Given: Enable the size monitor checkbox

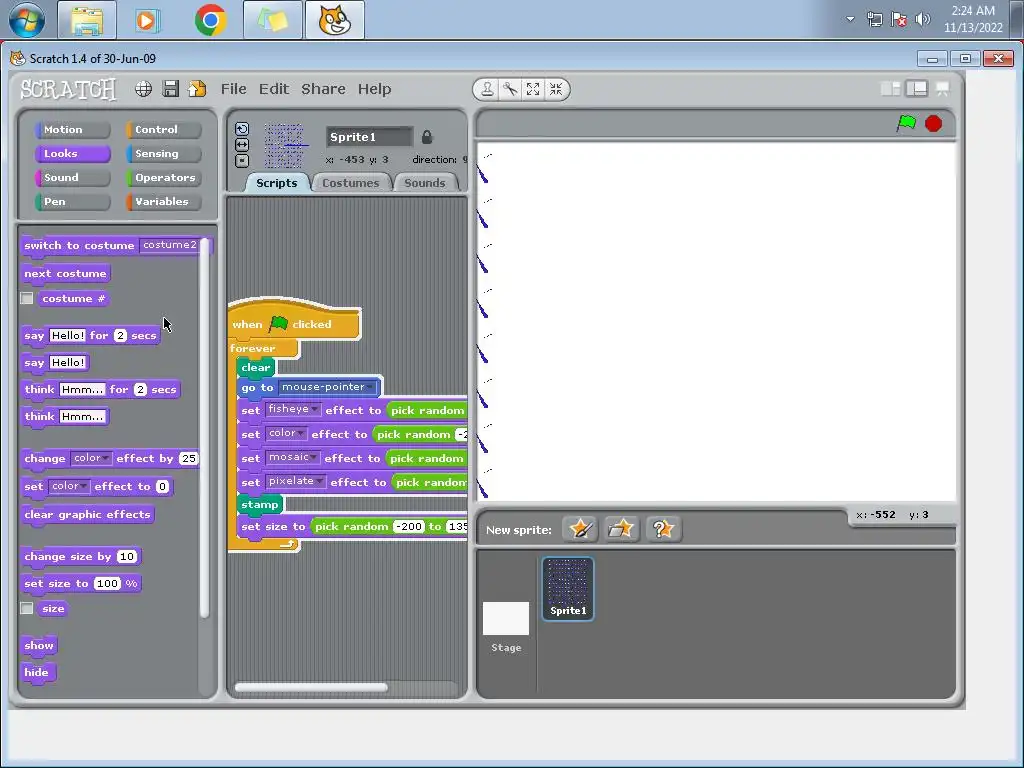Looking at the screenshot, I should [x=27, y=608].
